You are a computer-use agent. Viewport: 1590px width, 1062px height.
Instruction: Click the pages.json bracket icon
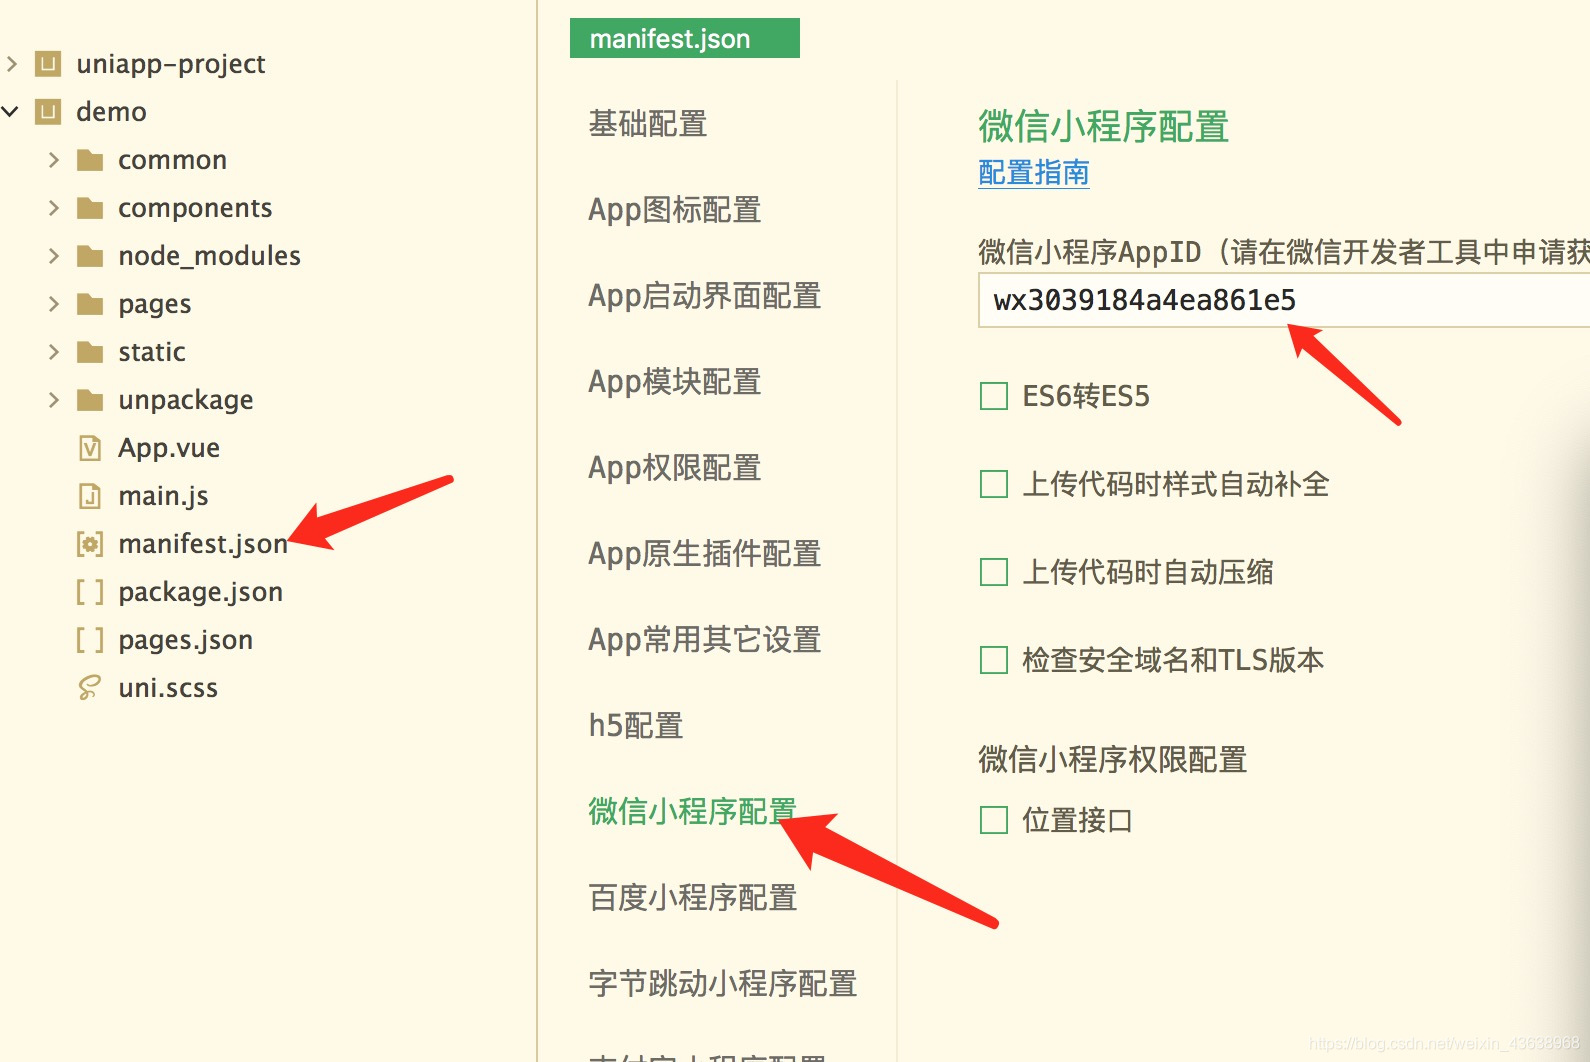pyautogui.click(x=90, y=640)
